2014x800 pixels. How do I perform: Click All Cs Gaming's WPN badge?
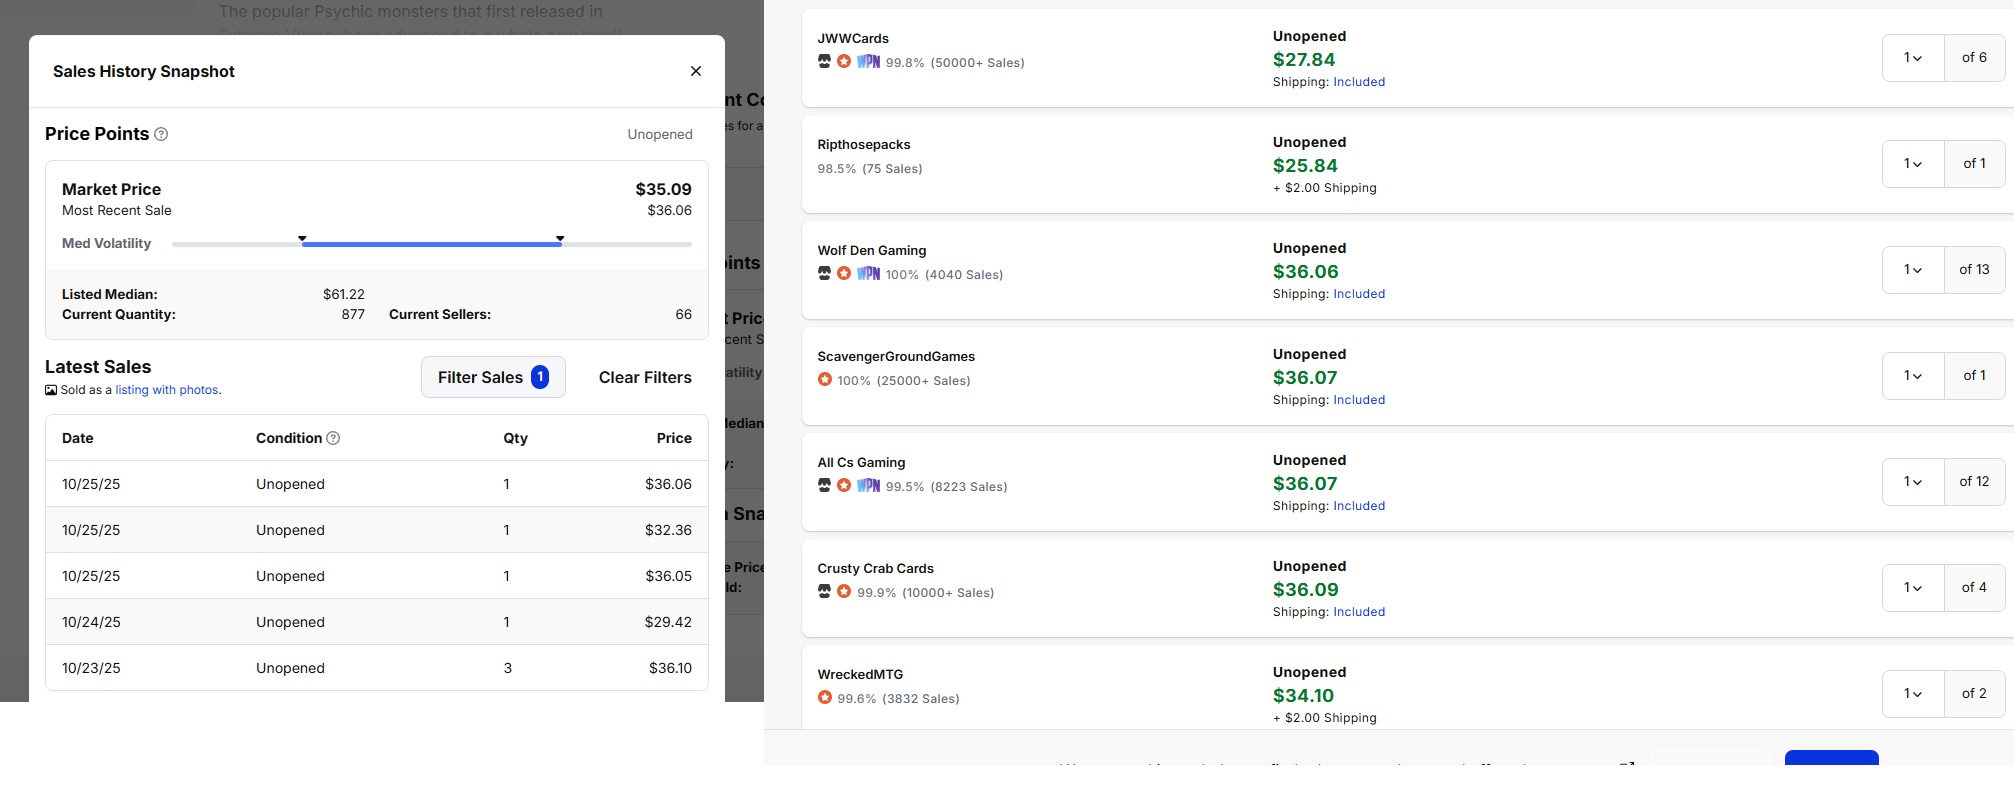(x=868, y=486)
